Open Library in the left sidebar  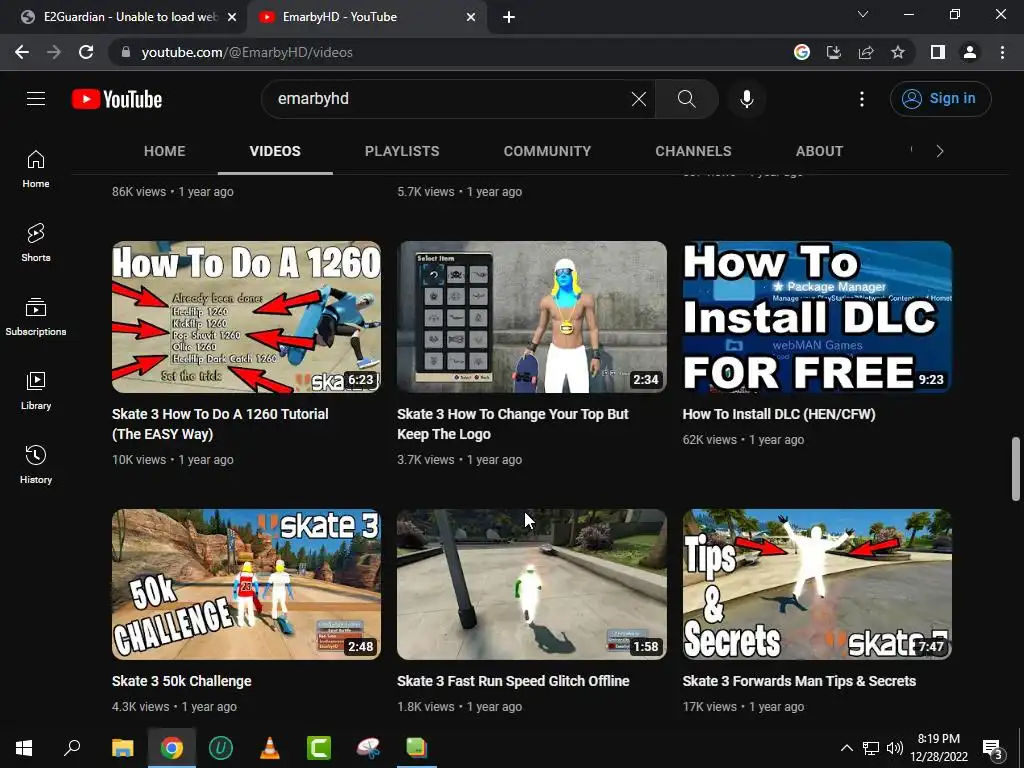[x=36, y=391]
